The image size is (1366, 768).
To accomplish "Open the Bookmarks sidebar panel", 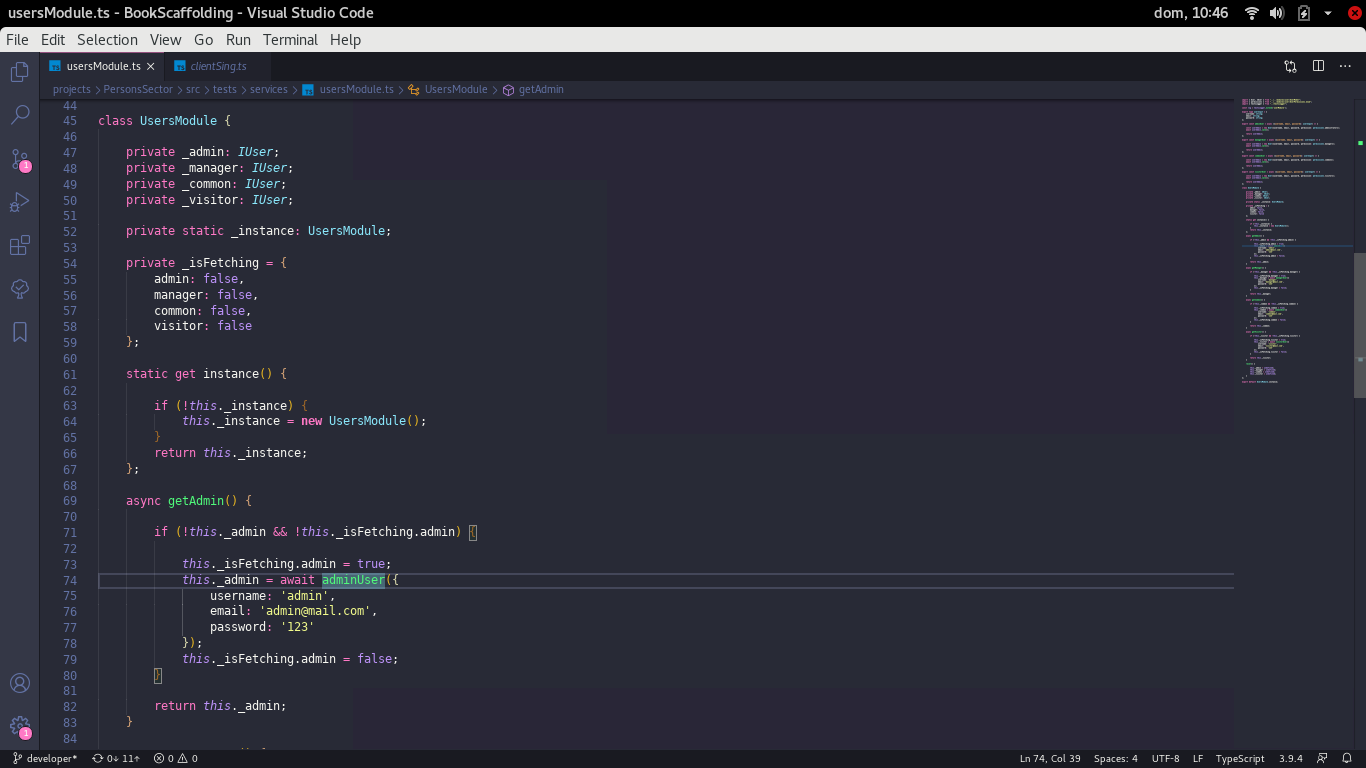I will click(x=20, y=331).
